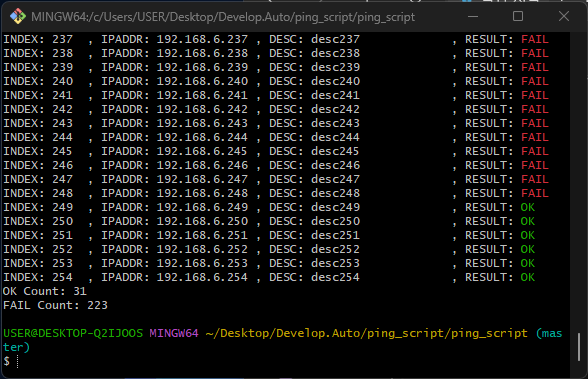Click the yellow working directory path
This screenshot has height=379, width=588.
(367, 333)
